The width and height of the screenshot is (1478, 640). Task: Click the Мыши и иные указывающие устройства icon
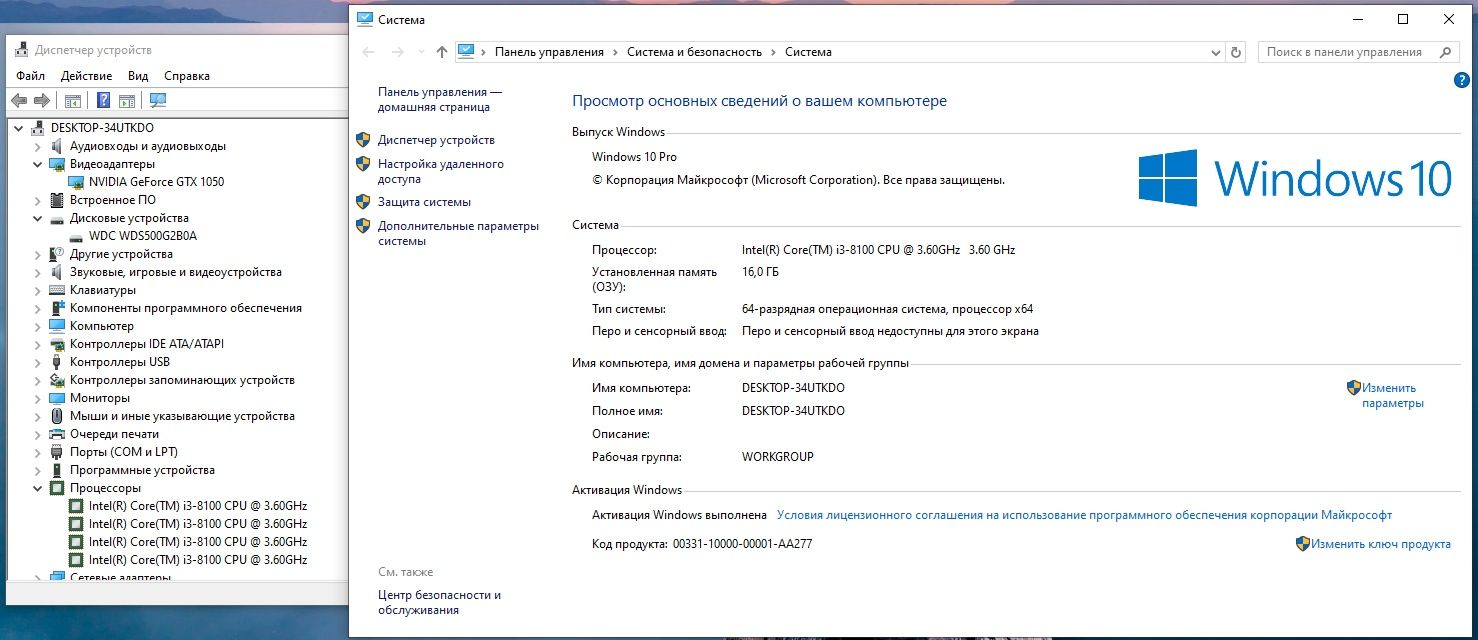57,416
